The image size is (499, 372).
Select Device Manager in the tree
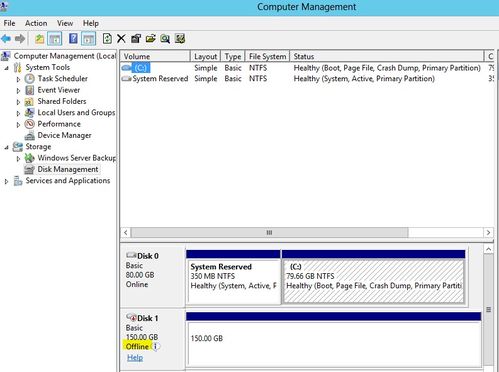pyautogui.click(x=64, y=135)
